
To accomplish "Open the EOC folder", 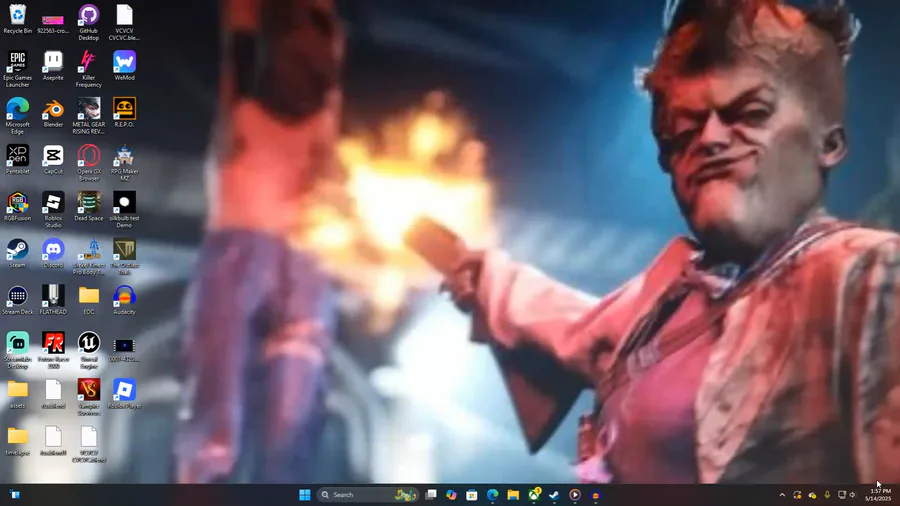I will pyautogui.click(x=88, y=300).
